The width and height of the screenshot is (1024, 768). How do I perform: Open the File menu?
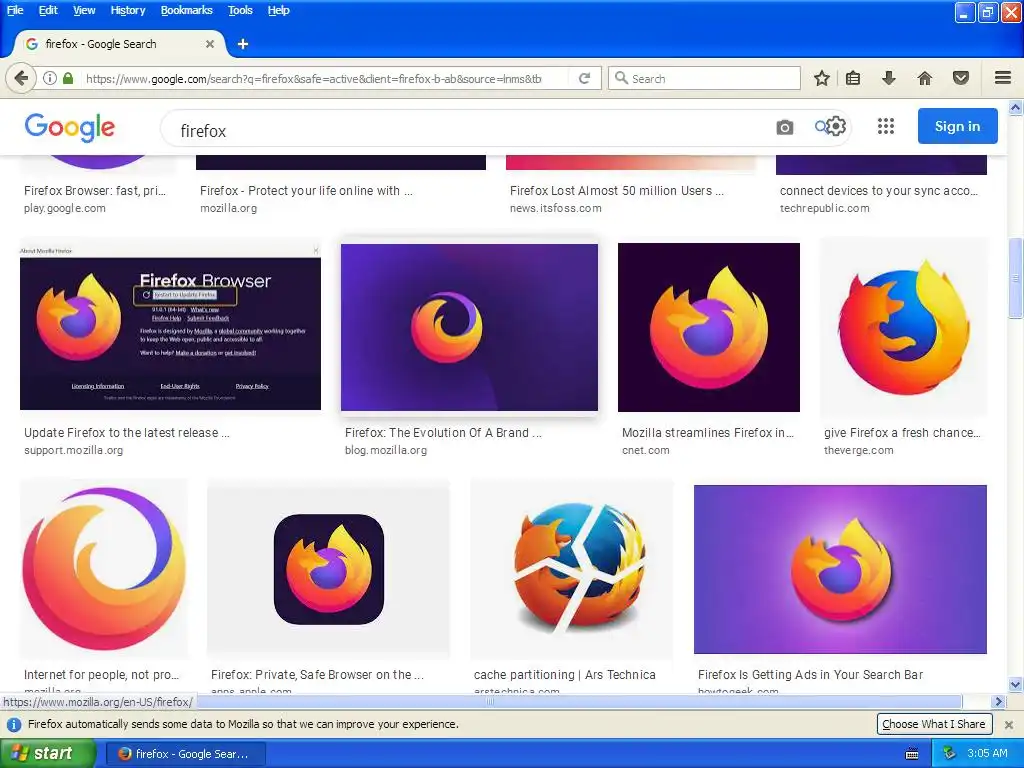[15, 10]
